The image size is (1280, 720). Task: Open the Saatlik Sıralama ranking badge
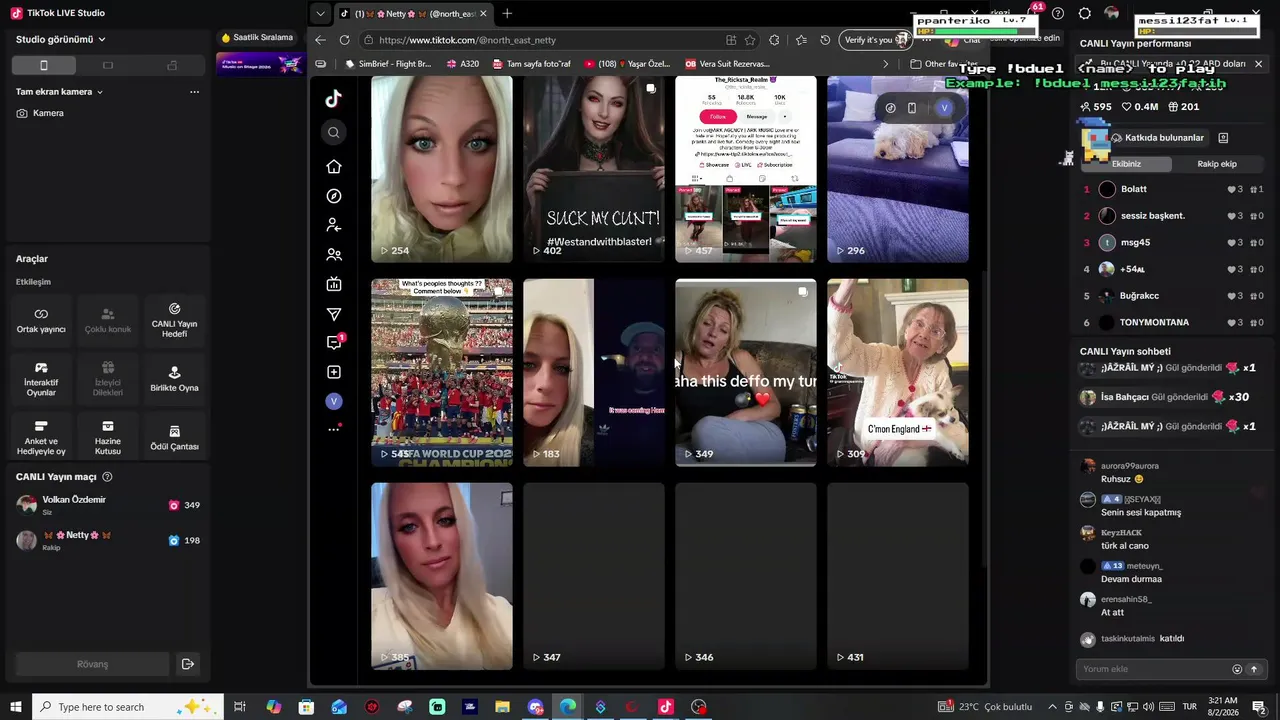click(x=257, y=38)
